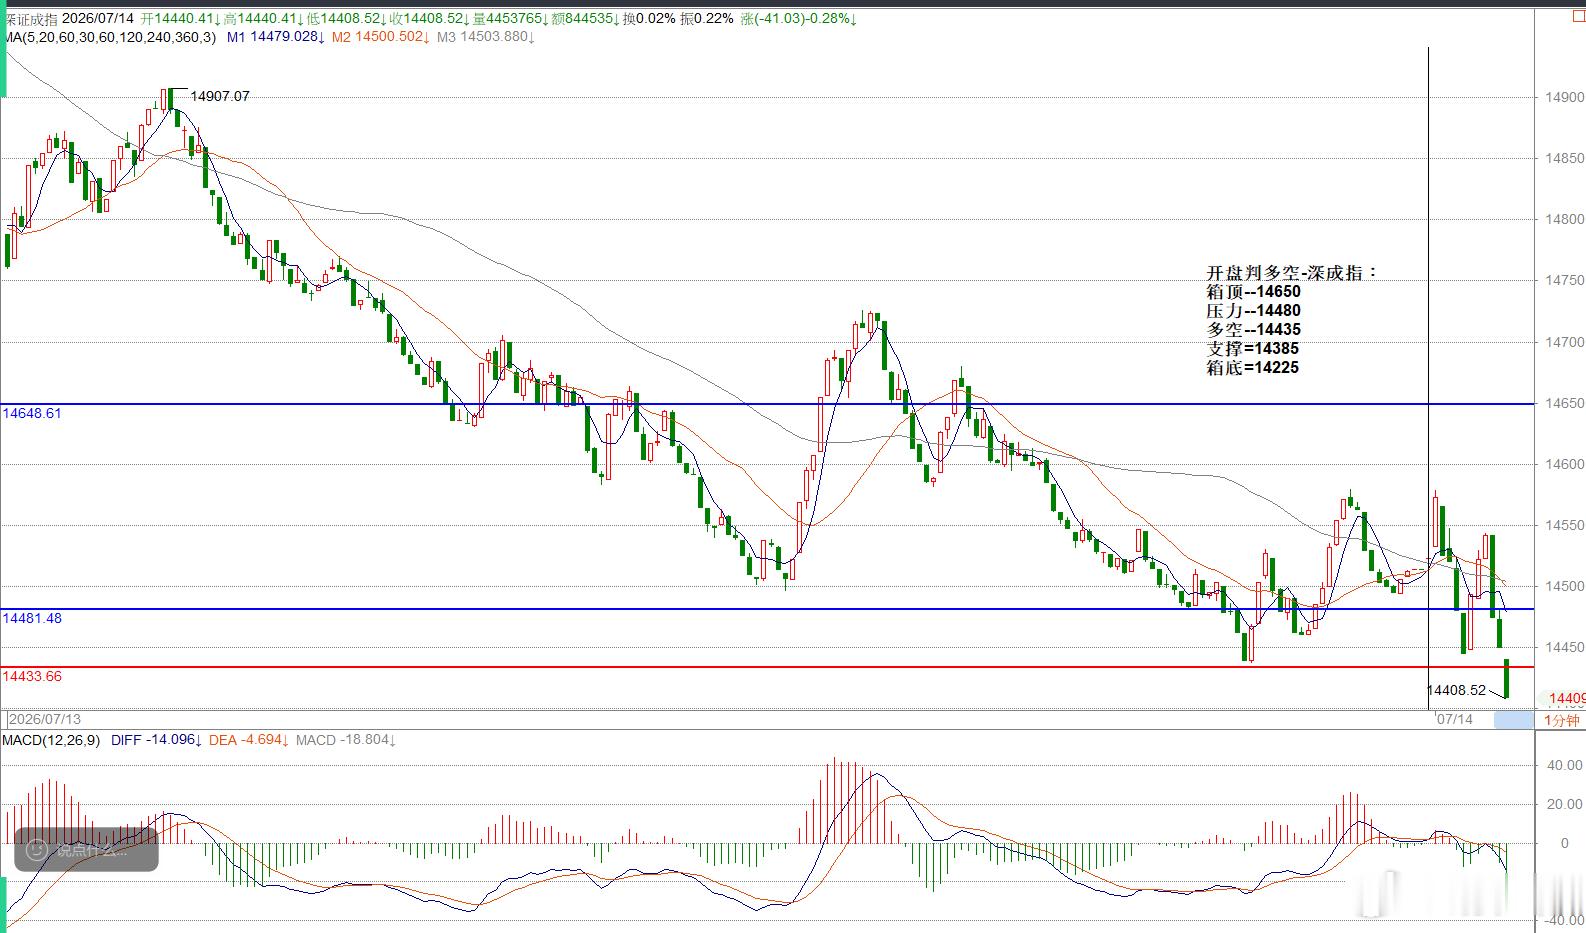This screenshot has width=1586, height=933.
Task: Click the red current price tag 14409
Action: 1565,698
